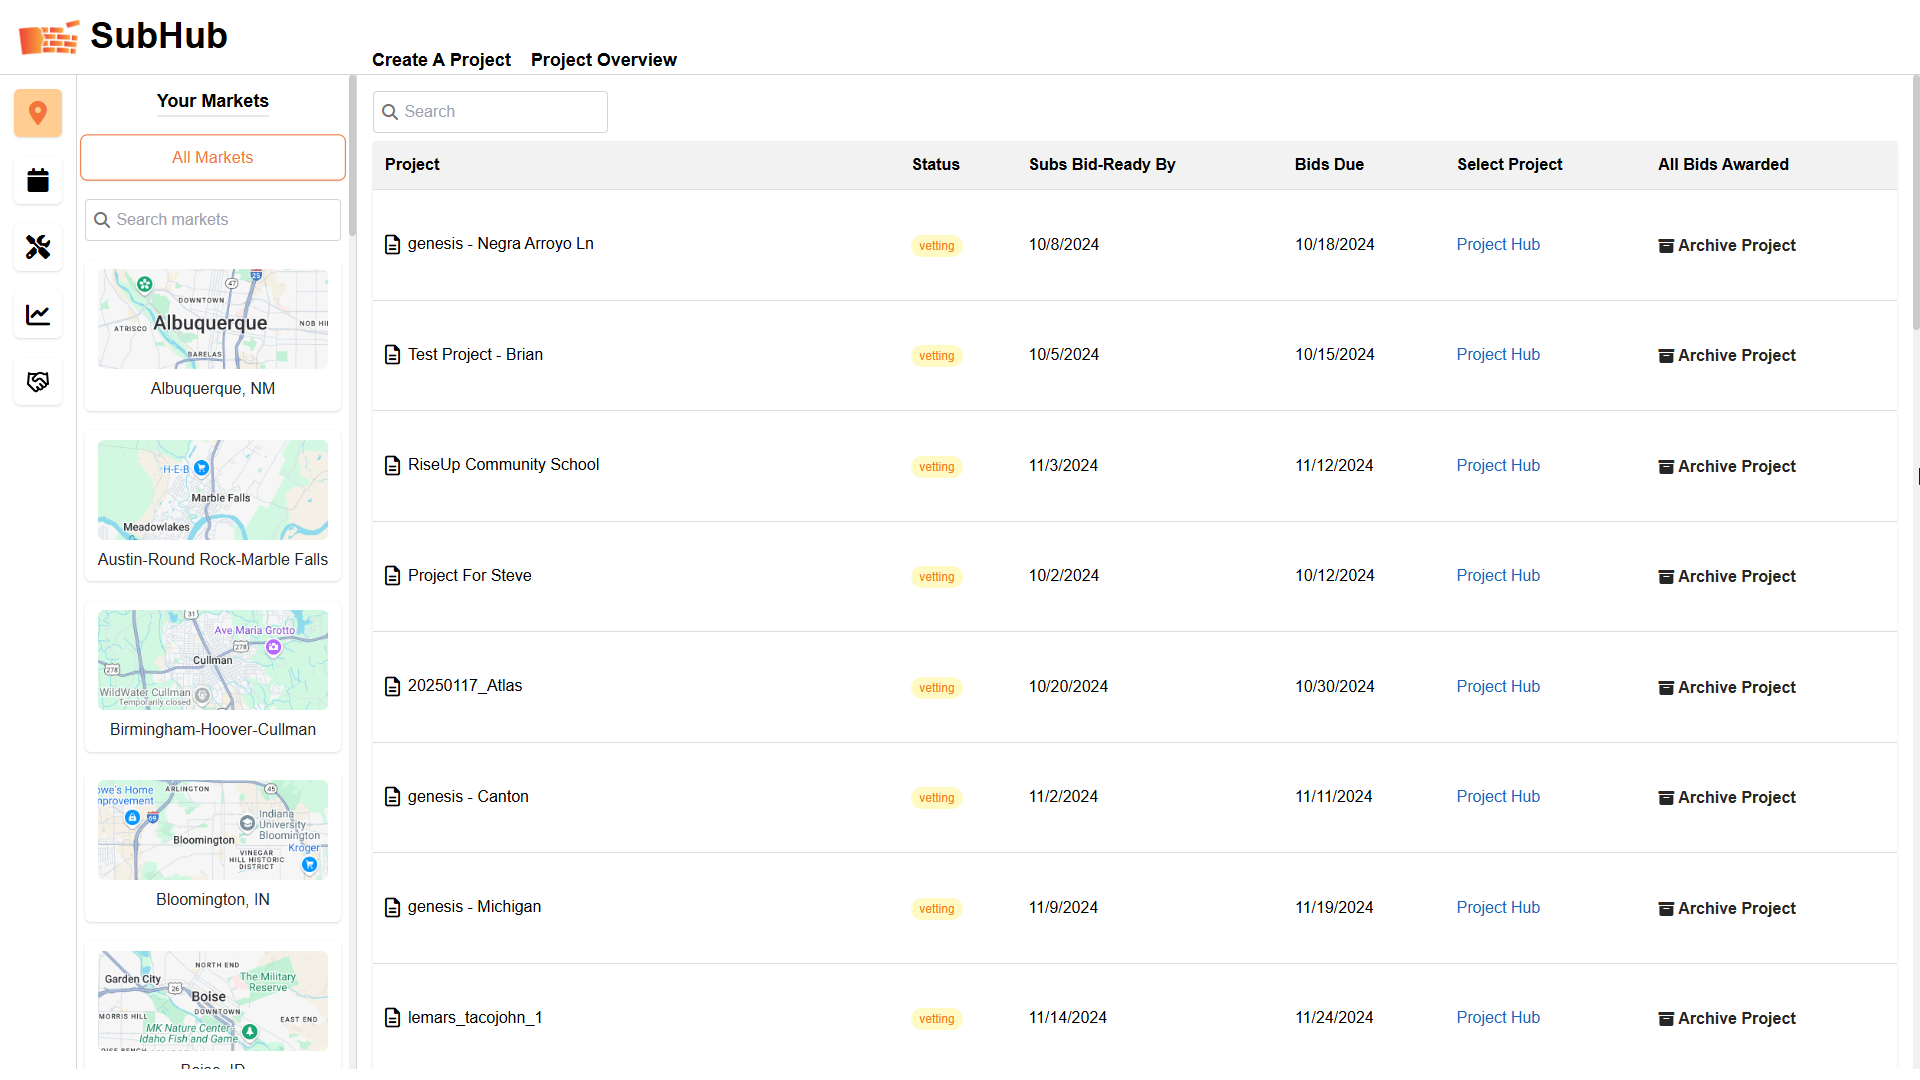Click document icon for lemars_tacojohn_1
The image size is (1920, 1080).
[x=393, y=1018]
